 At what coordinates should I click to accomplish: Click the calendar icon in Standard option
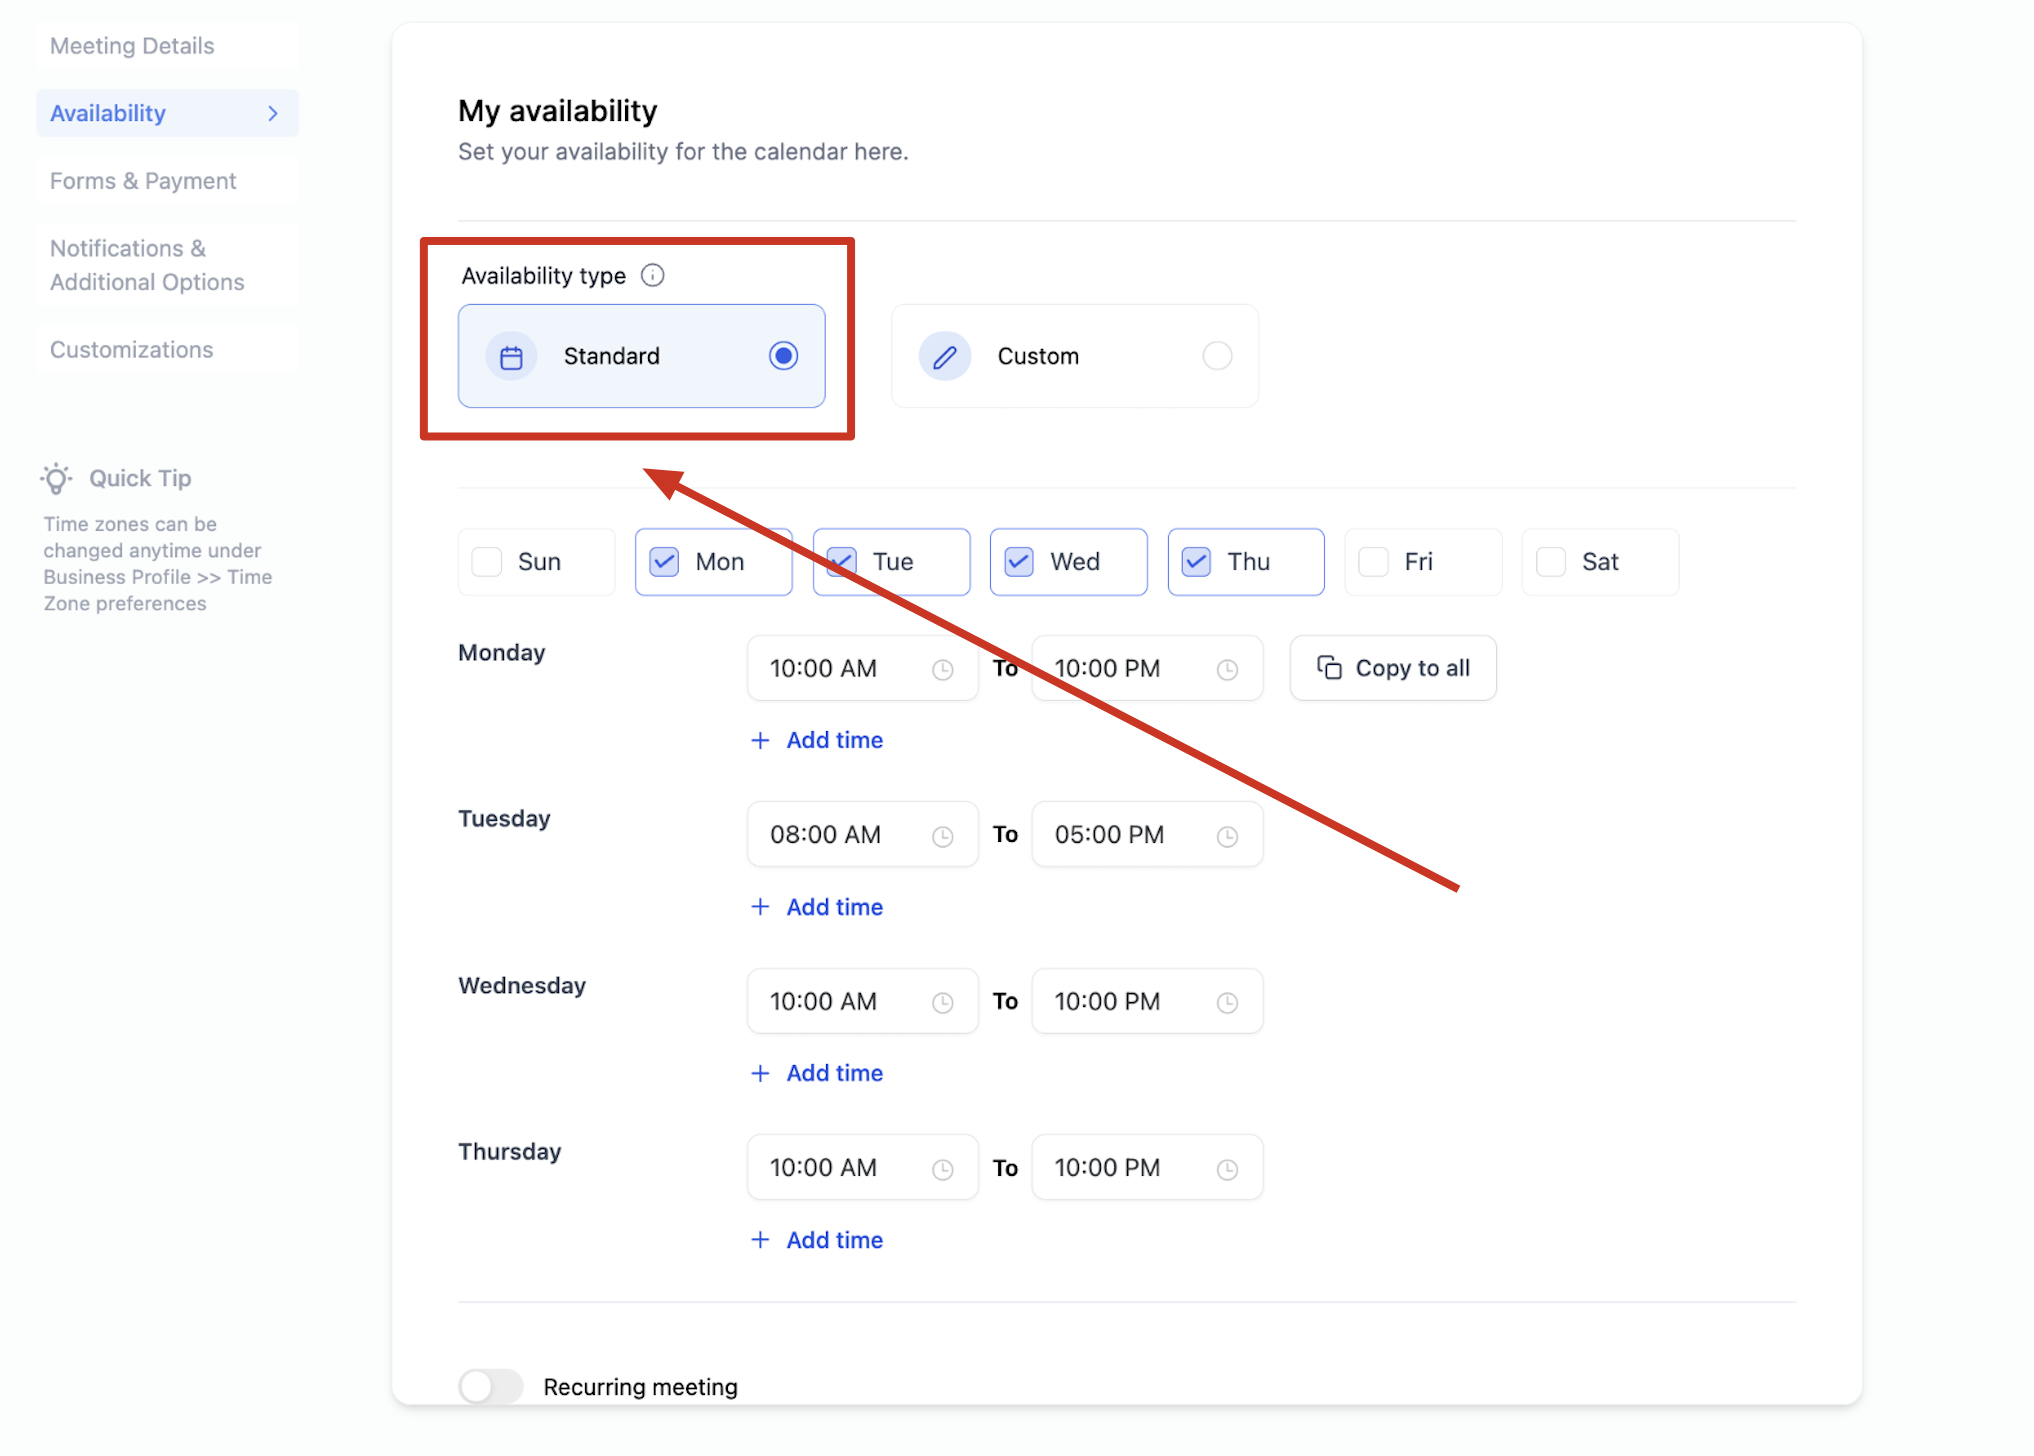[x=511, y=357]
